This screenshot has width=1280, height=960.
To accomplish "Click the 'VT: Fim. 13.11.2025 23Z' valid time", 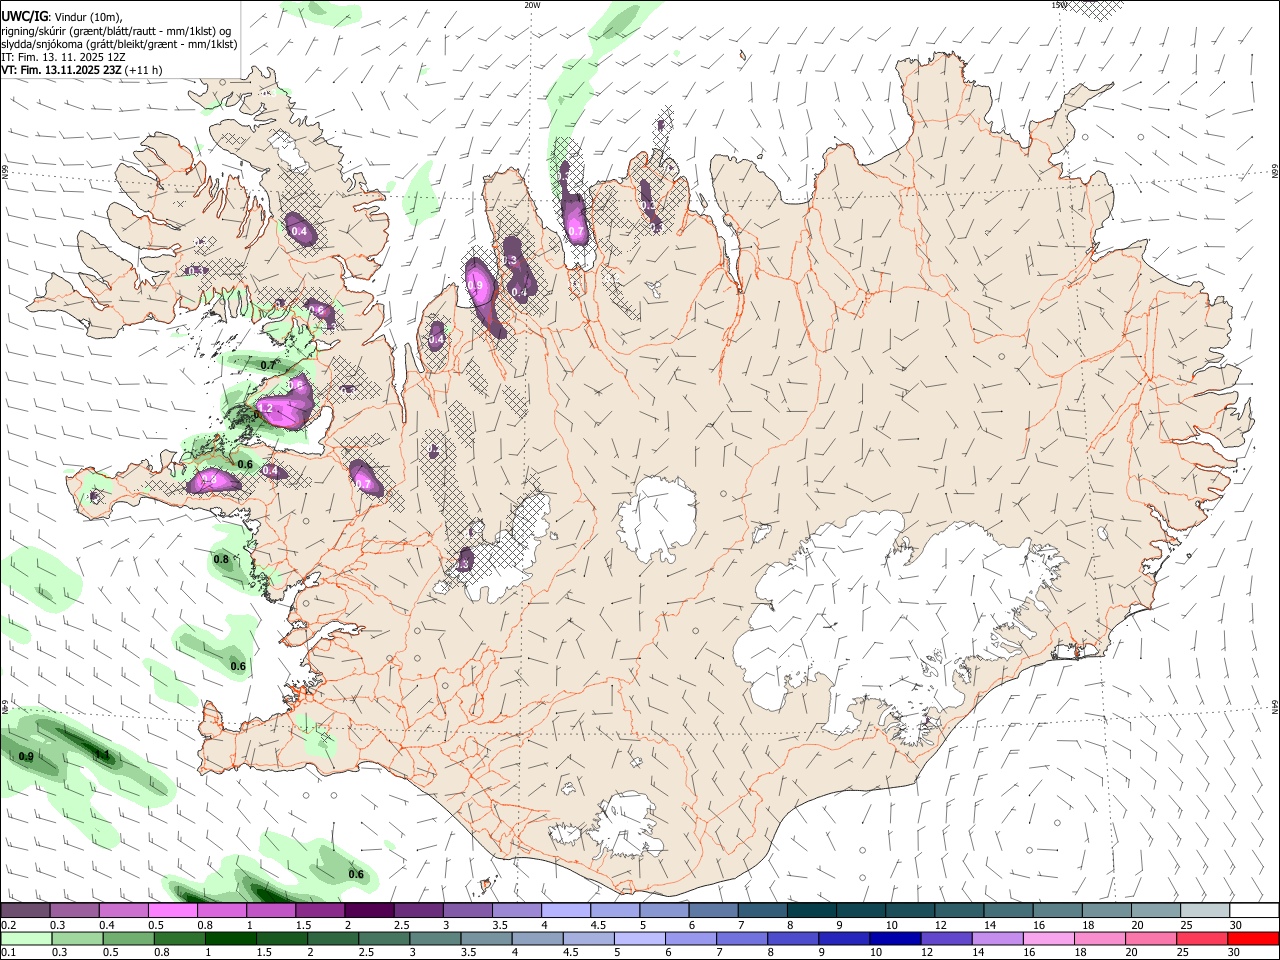I will (63, 70).
